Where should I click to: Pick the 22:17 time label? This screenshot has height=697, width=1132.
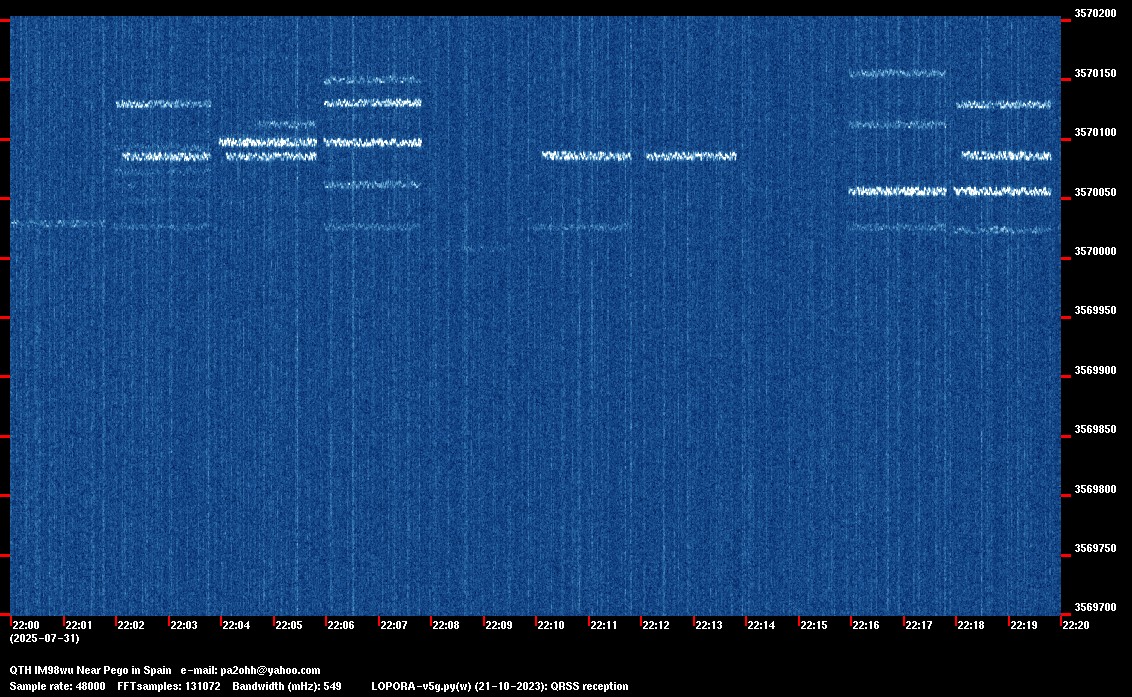pyautogui.click(x=918, y=625)
